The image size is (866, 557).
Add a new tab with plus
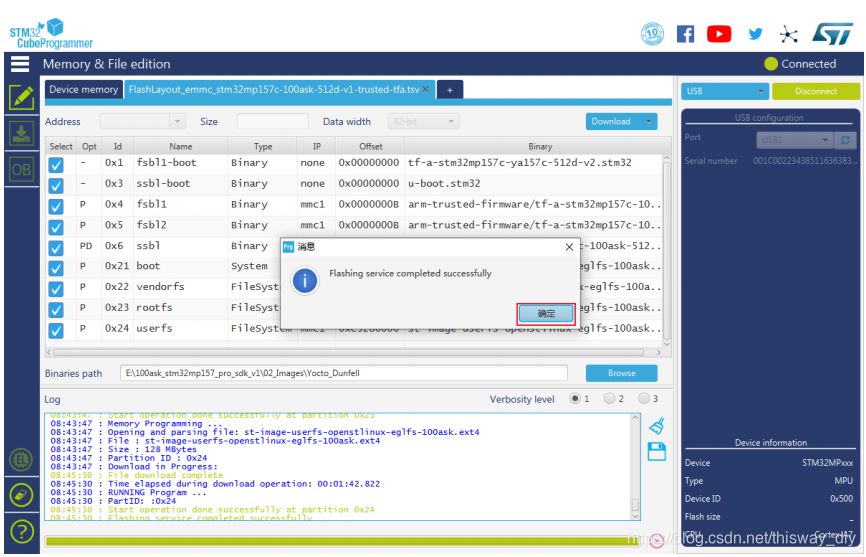(x=450, y=90)
